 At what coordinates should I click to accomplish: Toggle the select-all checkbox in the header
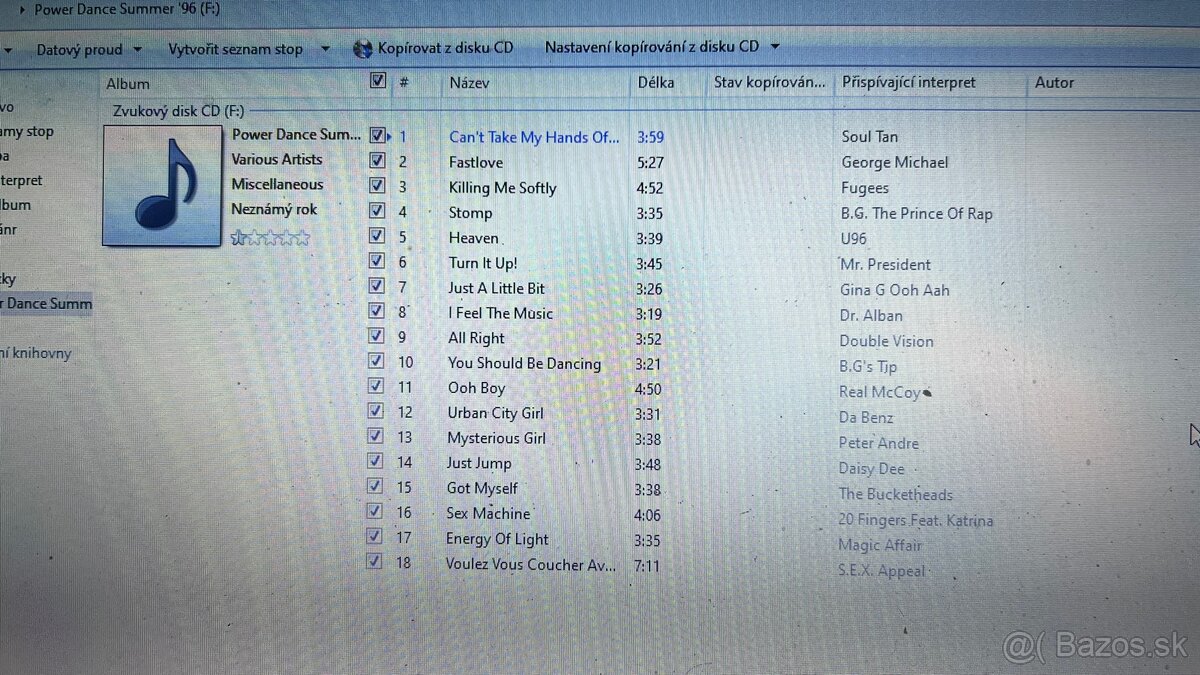[x=378, y=81]
